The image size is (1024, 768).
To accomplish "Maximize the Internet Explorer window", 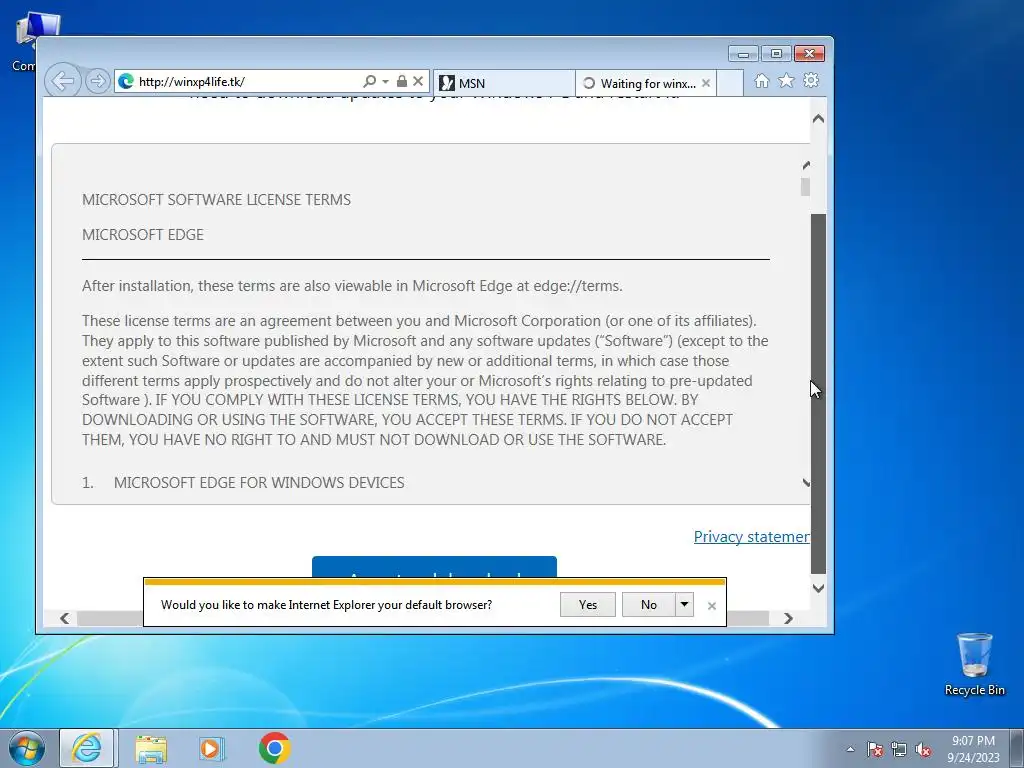I will [776, 54].
